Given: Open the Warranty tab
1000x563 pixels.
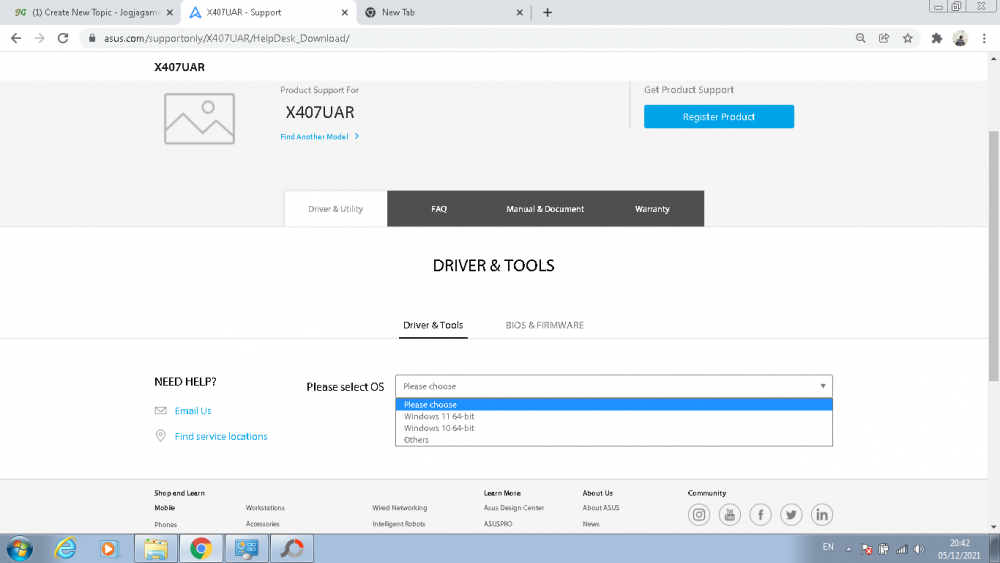Looking at the screenshot, I should (x=652, y=208).
